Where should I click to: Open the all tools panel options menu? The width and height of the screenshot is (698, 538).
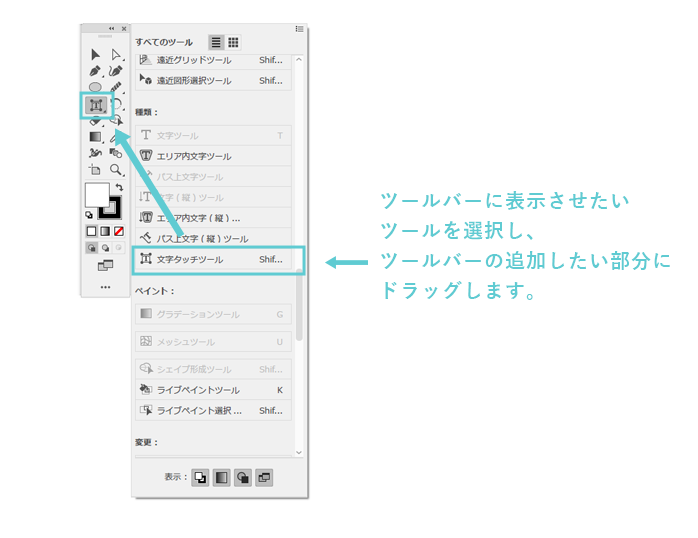tap(299, 29)
